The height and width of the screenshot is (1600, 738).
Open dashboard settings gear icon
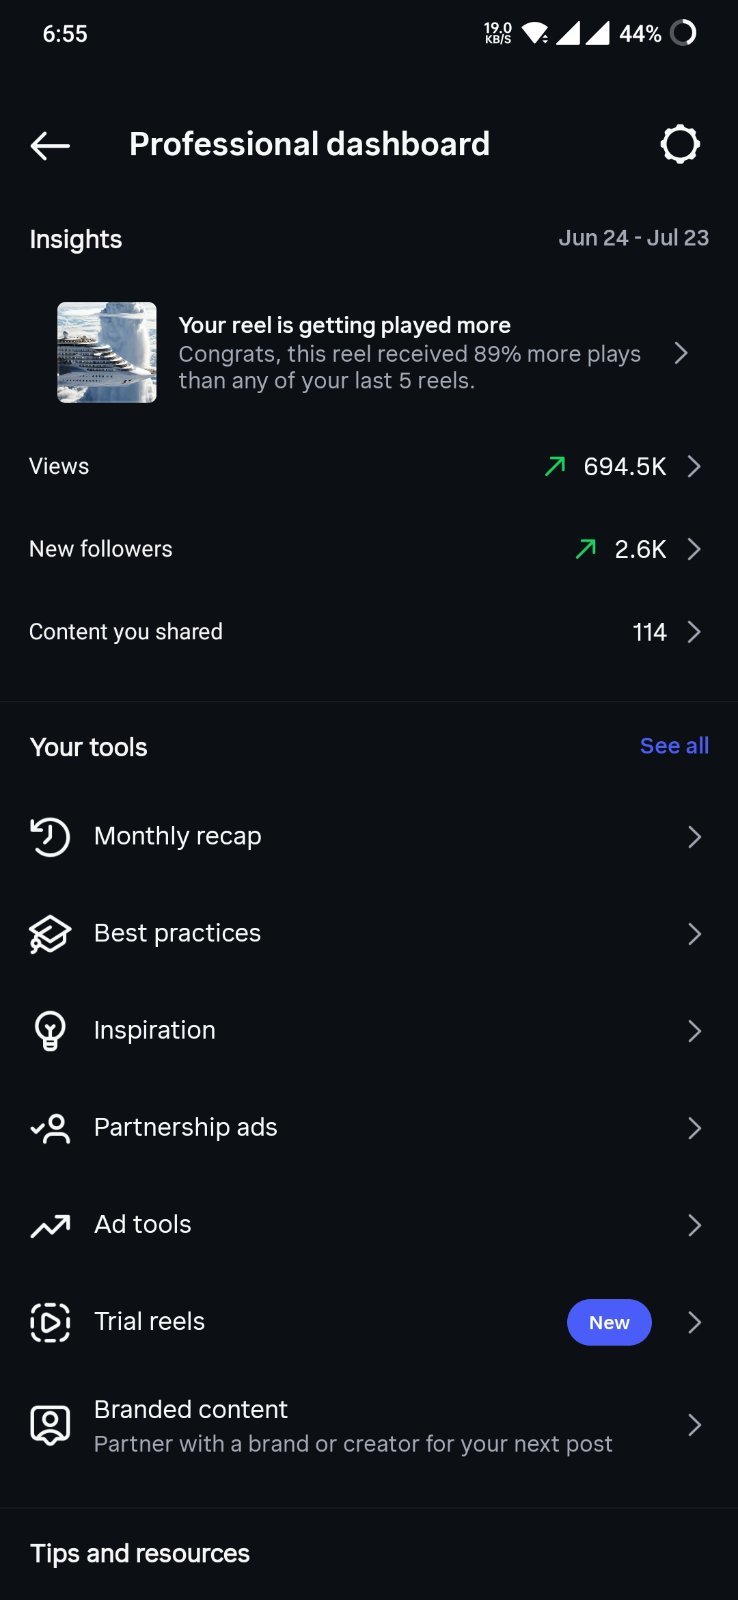(680, 144)
